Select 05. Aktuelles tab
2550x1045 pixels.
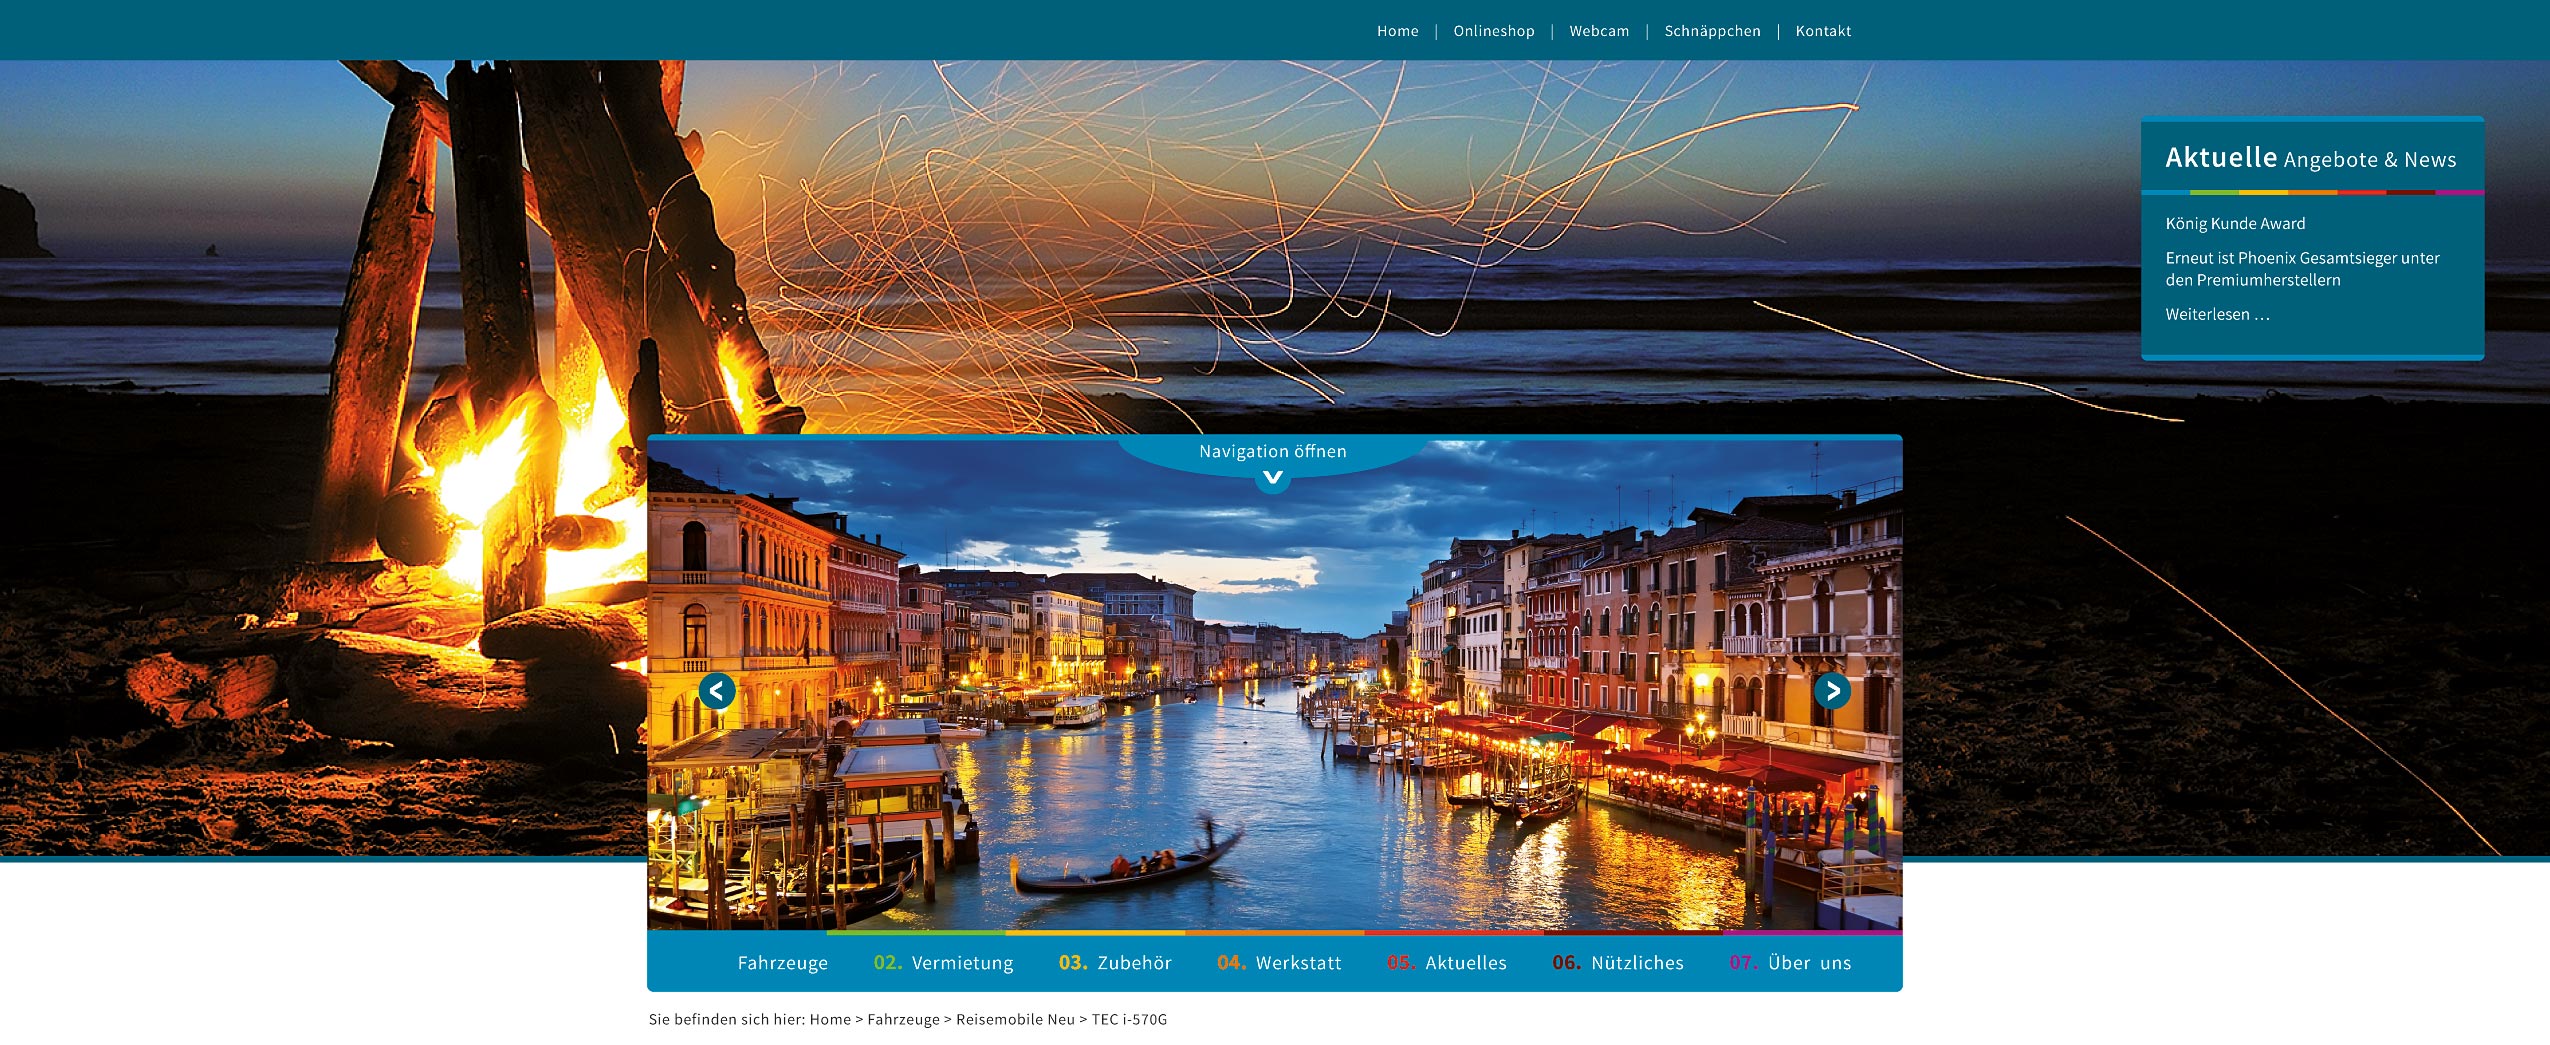click(1446, 963)
